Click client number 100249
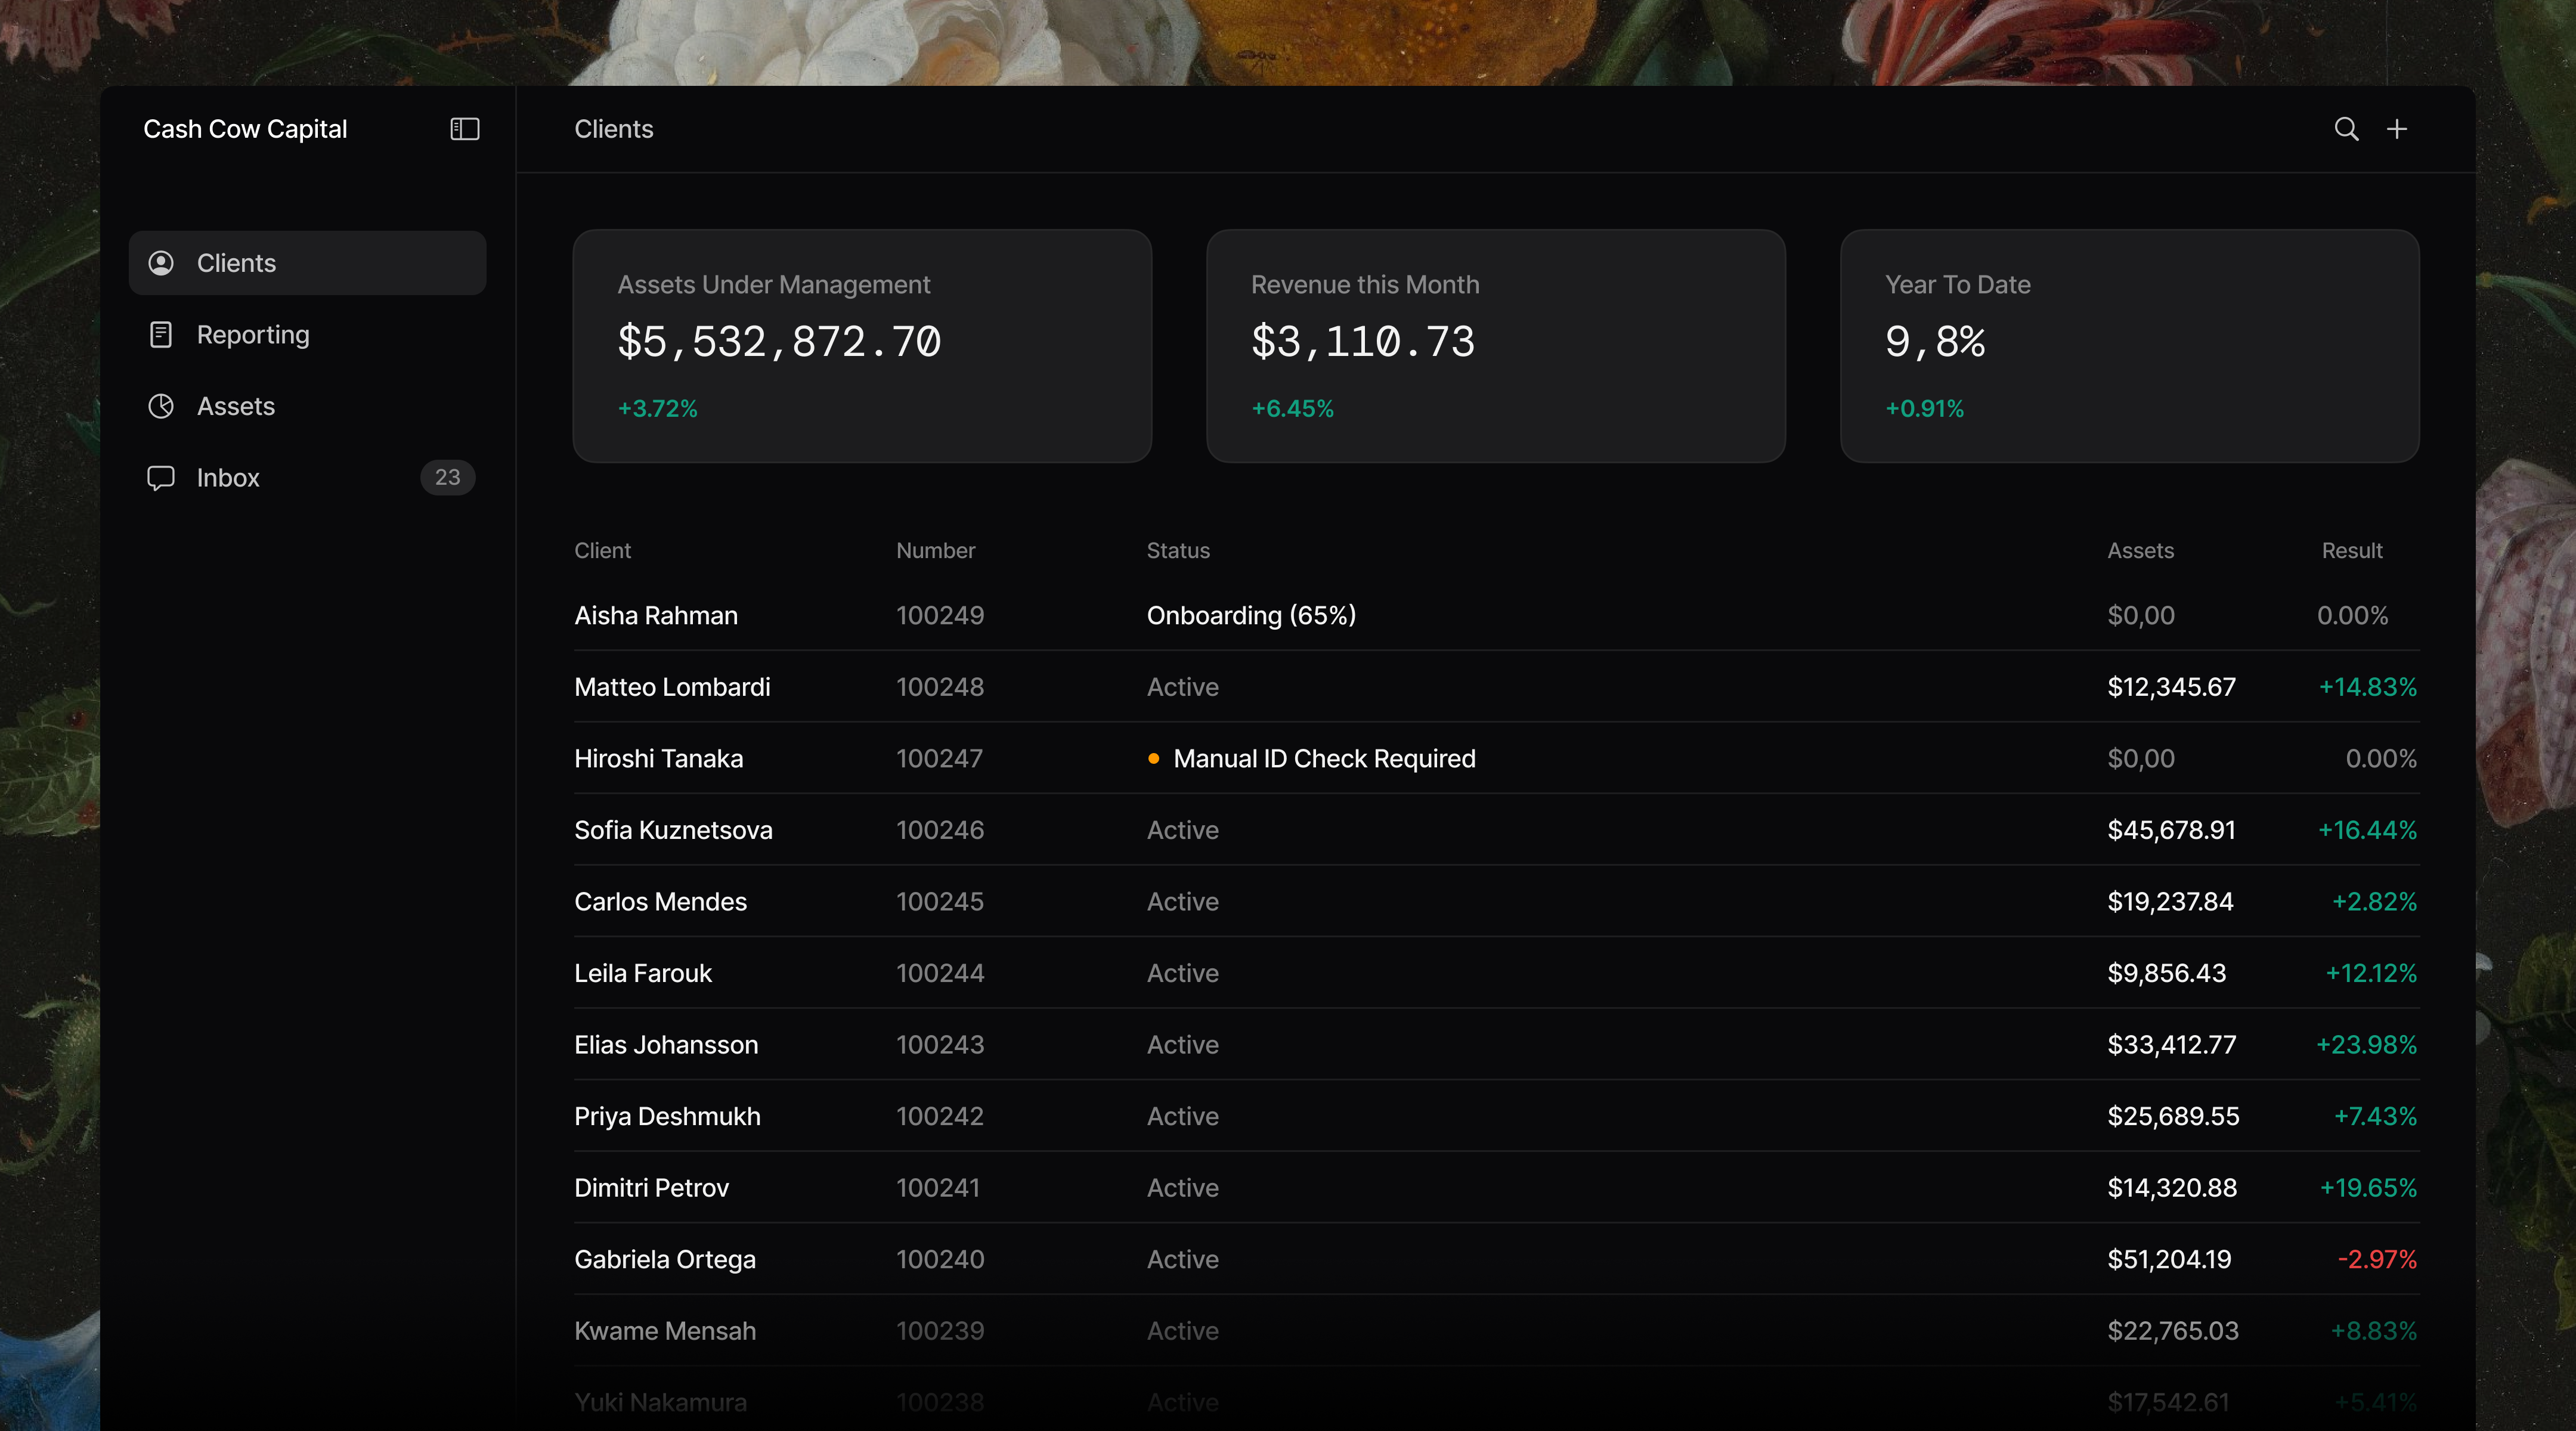Viewport: 2576px width, 1431px height. [x=940, y=615]
